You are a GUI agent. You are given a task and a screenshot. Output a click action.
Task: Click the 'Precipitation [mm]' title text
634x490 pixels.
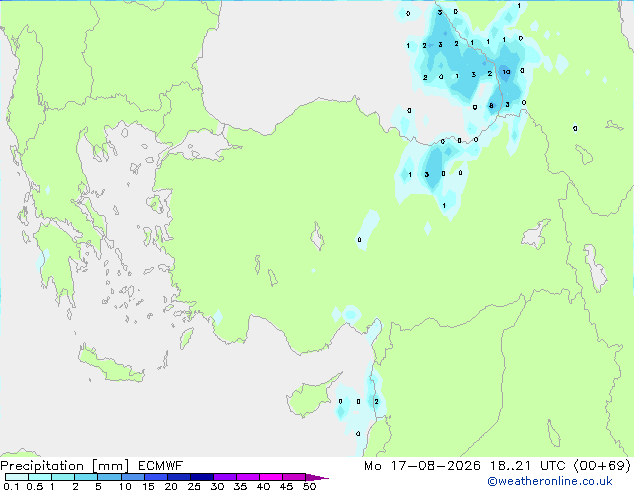[x=65, y=466]
